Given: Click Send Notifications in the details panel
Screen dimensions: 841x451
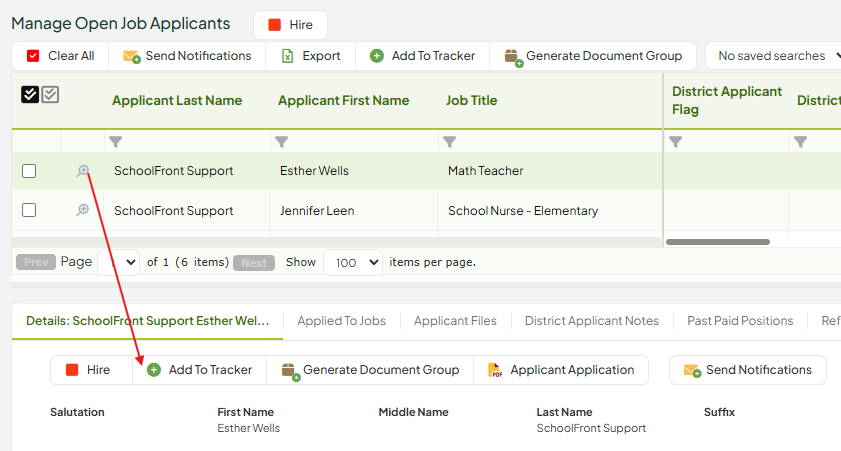Looking at the screenshot, I should pyautogui.click(x=748, y=370).
